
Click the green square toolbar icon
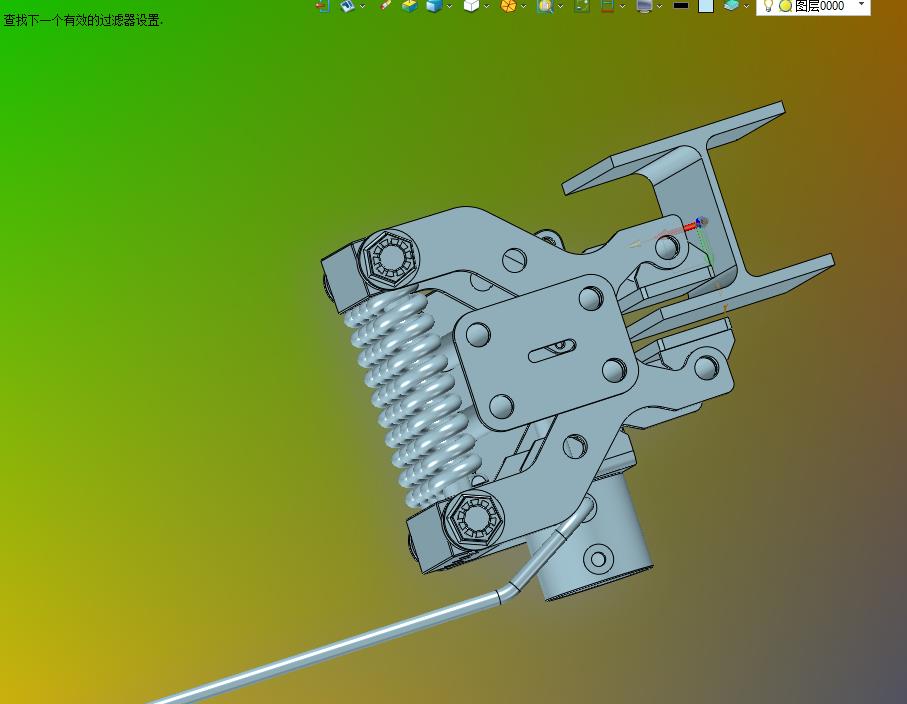point(582,6)
